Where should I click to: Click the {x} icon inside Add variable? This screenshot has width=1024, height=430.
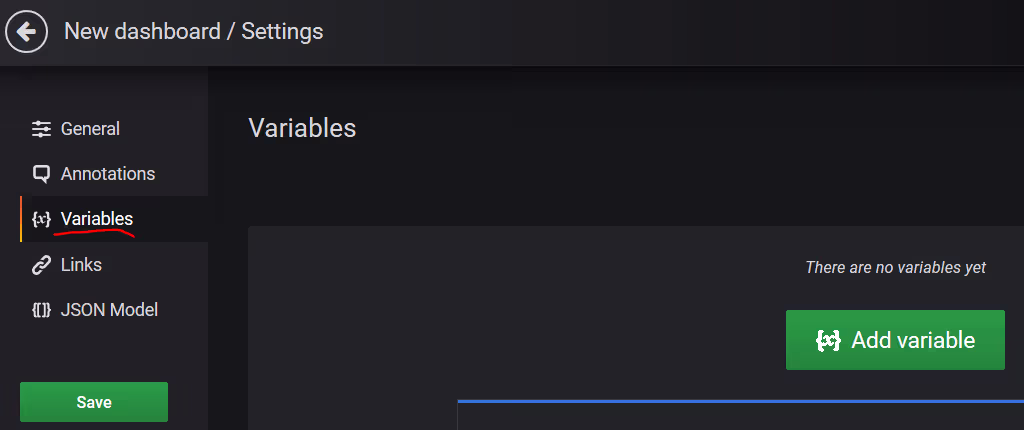pos(828,340)
